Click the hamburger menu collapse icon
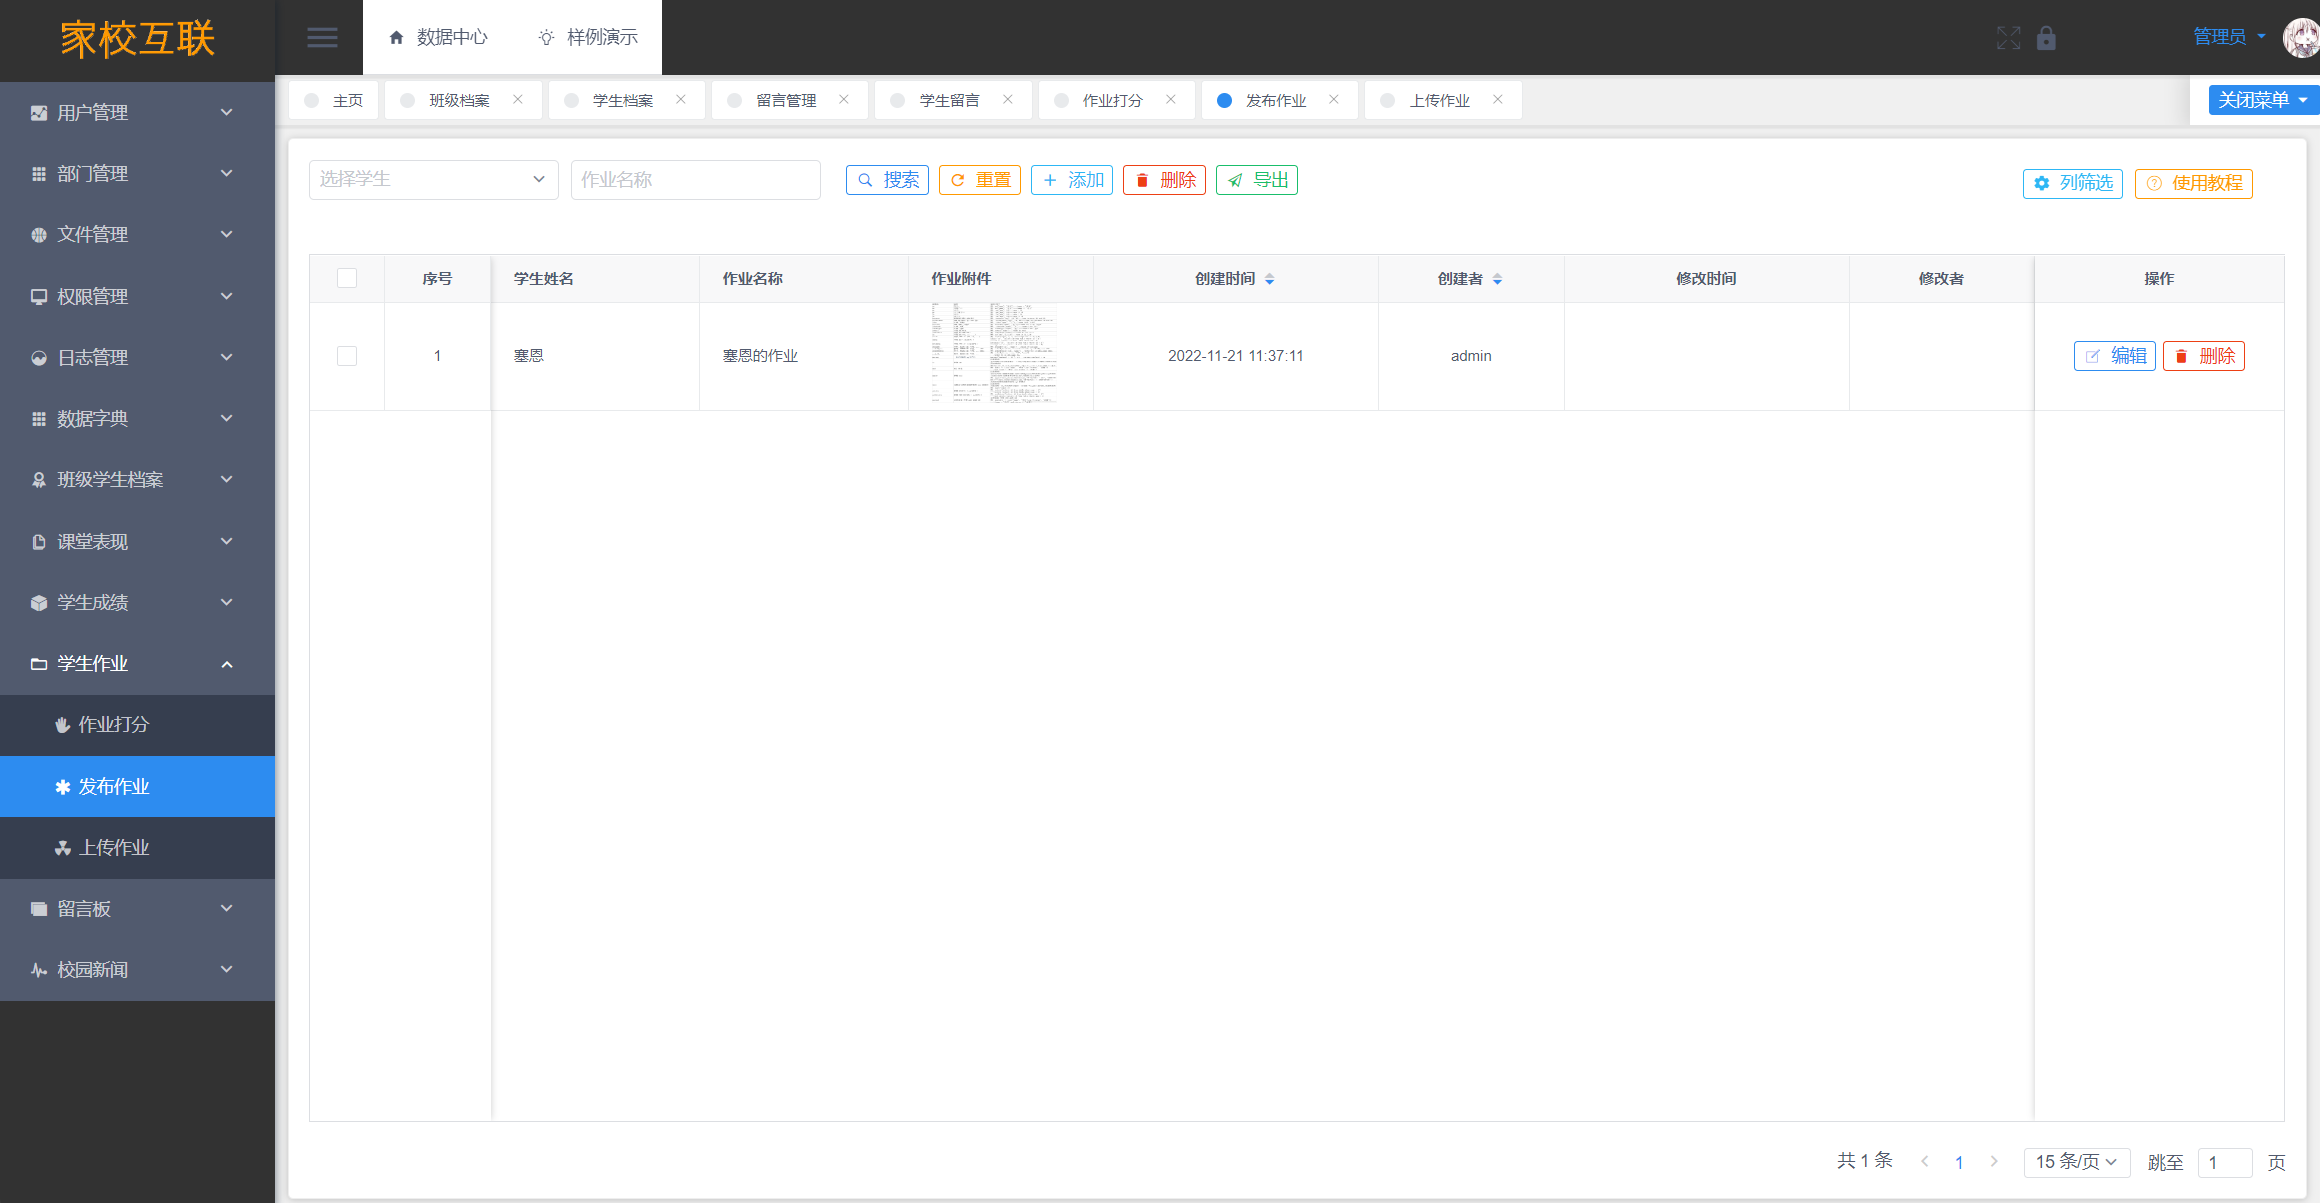Screen dimensions: 2320x1203 point(321,38)
